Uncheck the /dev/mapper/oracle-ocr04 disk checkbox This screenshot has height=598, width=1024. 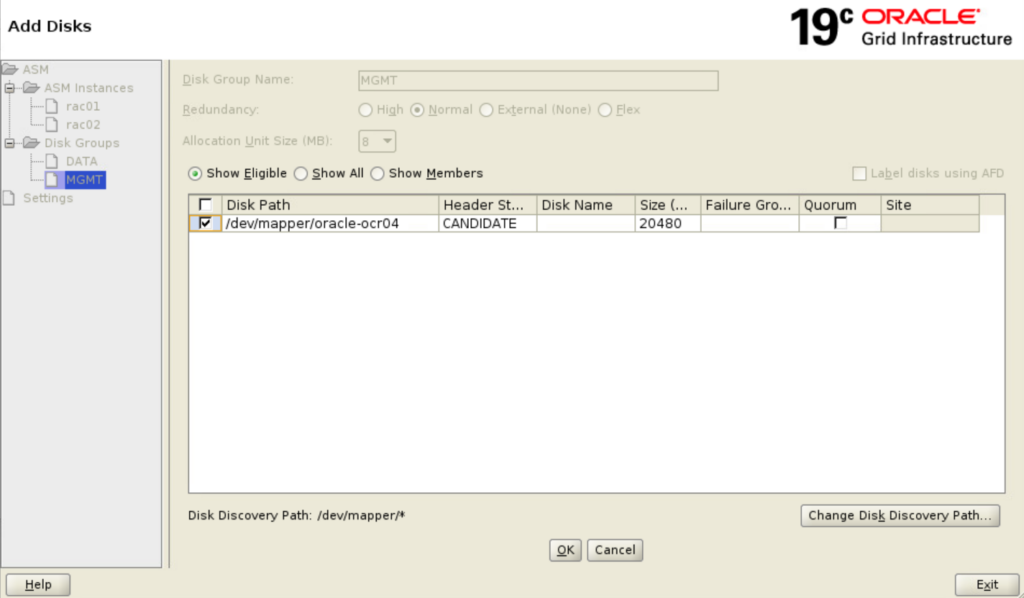(205, 223)
